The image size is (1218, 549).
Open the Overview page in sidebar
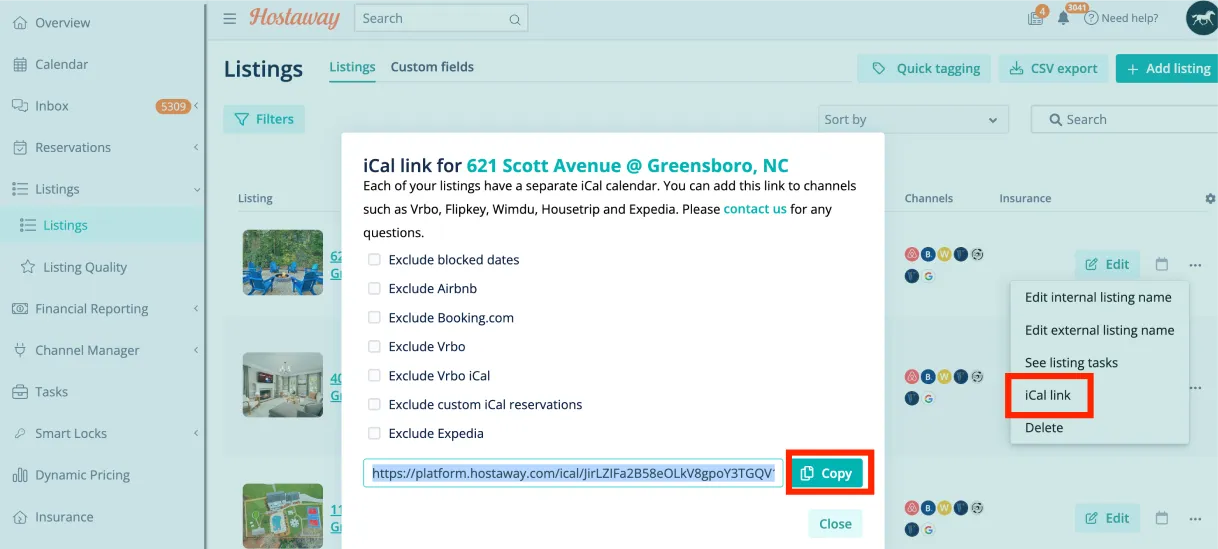coord(51,22)
